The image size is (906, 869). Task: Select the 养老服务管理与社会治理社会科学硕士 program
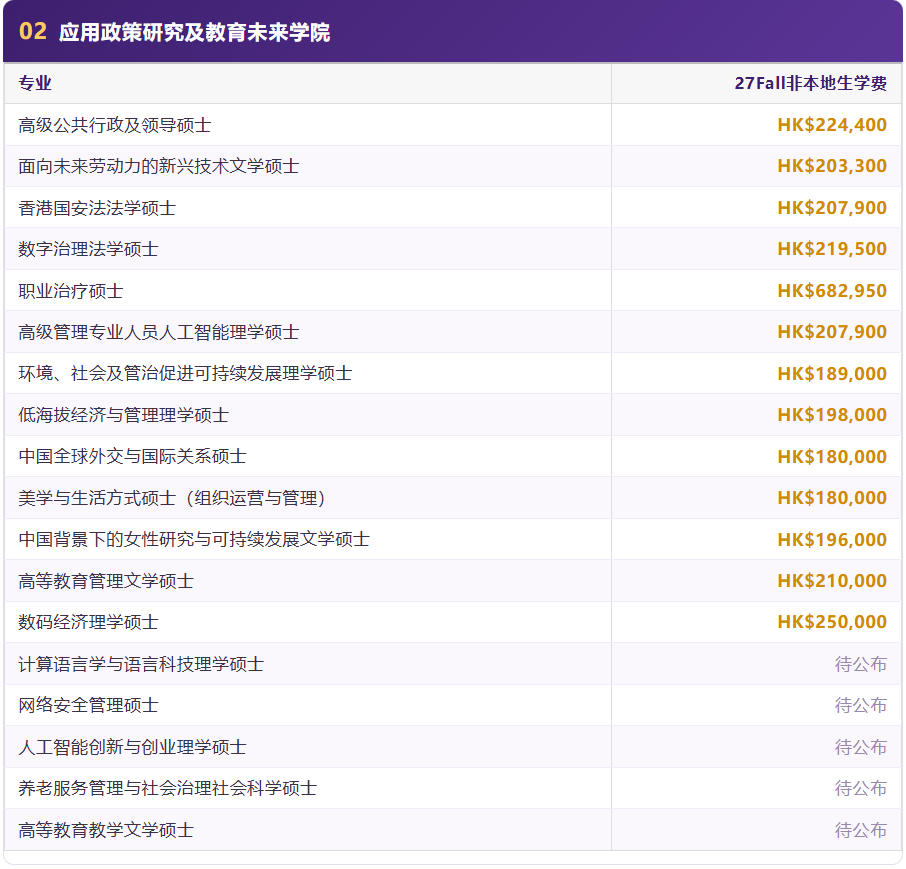[x=168, y=789]
